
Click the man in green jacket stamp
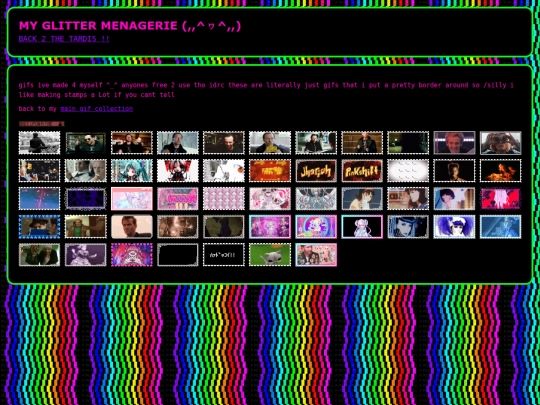pyautogui.click(x=85, y=227)
